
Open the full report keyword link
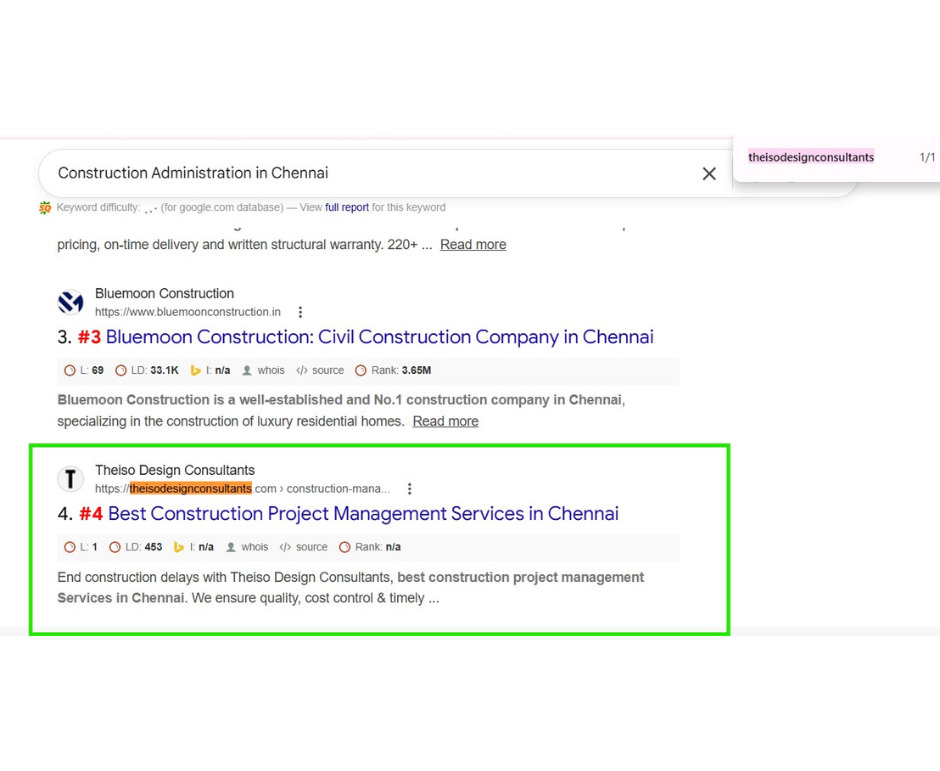coord(347,207)
